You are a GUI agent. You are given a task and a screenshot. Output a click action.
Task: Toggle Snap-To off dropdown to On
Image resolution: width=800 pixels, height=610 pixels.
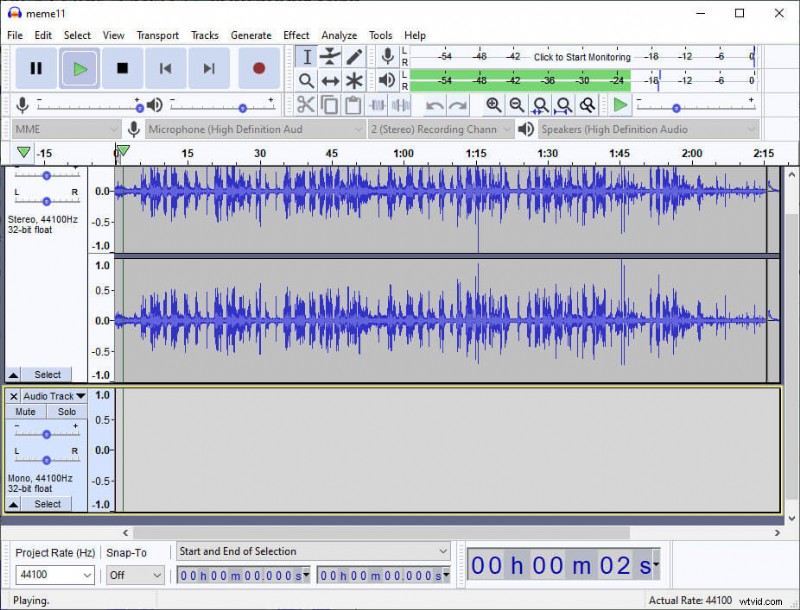coord(134,575)
